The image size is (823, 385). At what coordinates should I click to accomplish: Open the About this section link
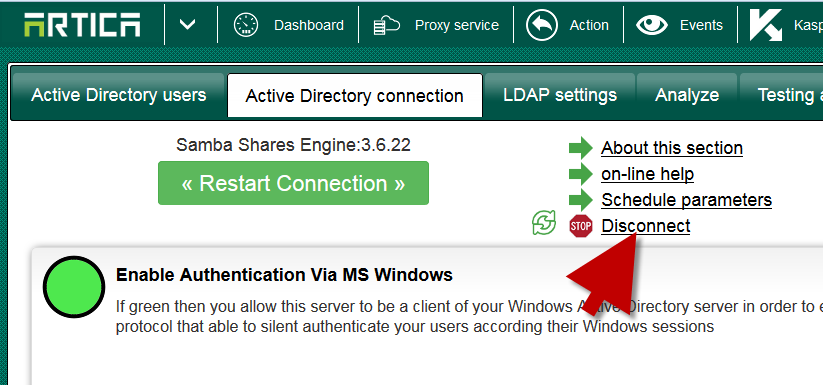(672, 148)
